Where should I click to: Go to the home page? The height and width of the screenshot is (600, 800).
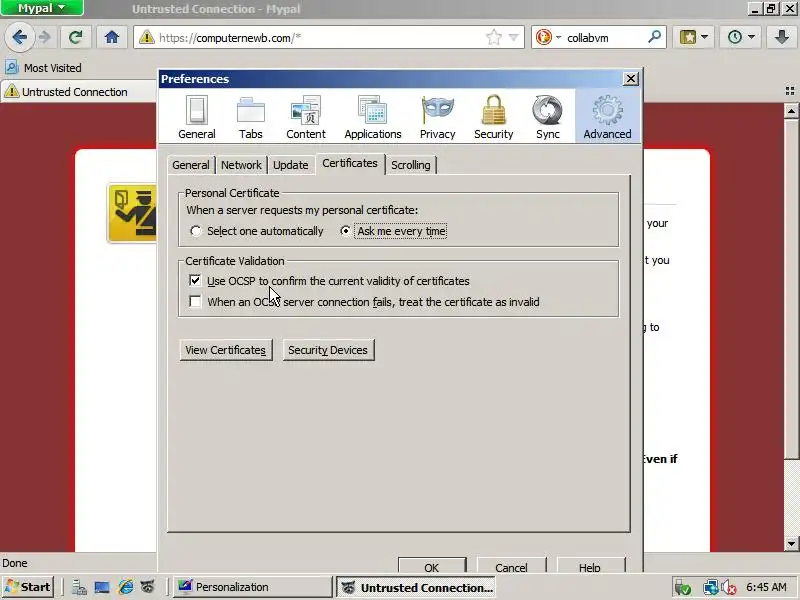pyautogui.click(x=112, y=37)
